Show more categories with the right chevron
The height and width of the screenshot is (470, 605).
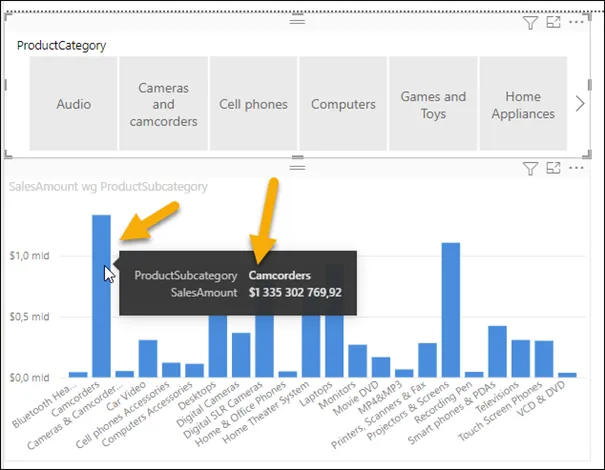(581, 104)
